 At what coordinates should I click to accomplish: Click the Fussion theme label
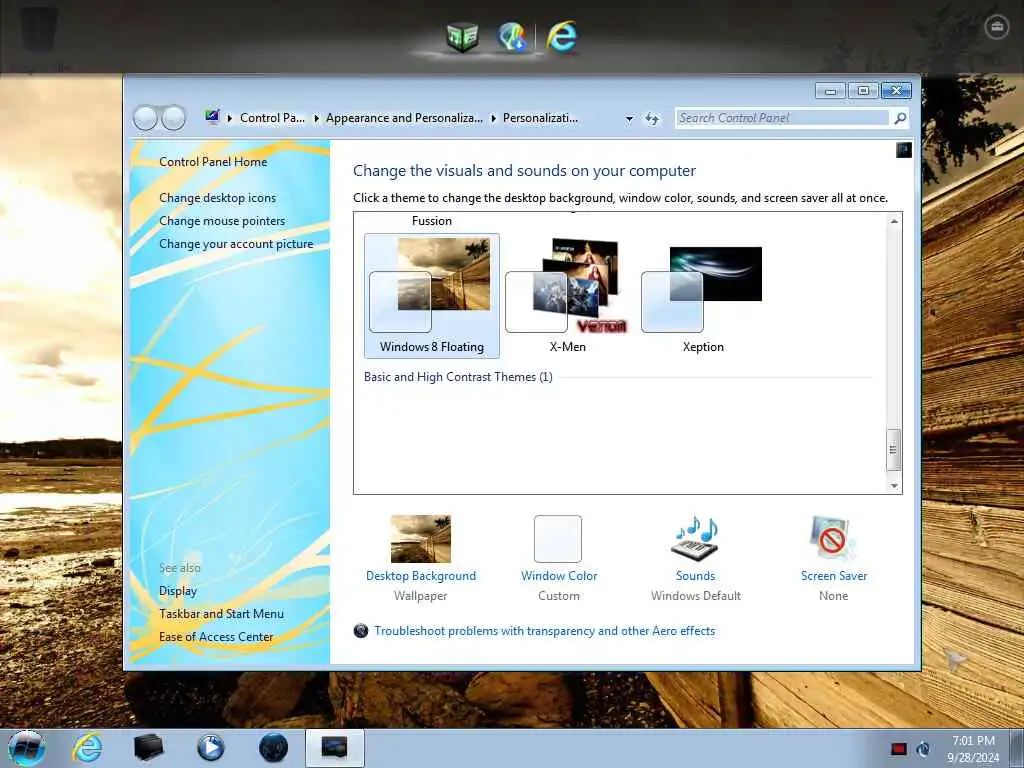click(432, 221)
